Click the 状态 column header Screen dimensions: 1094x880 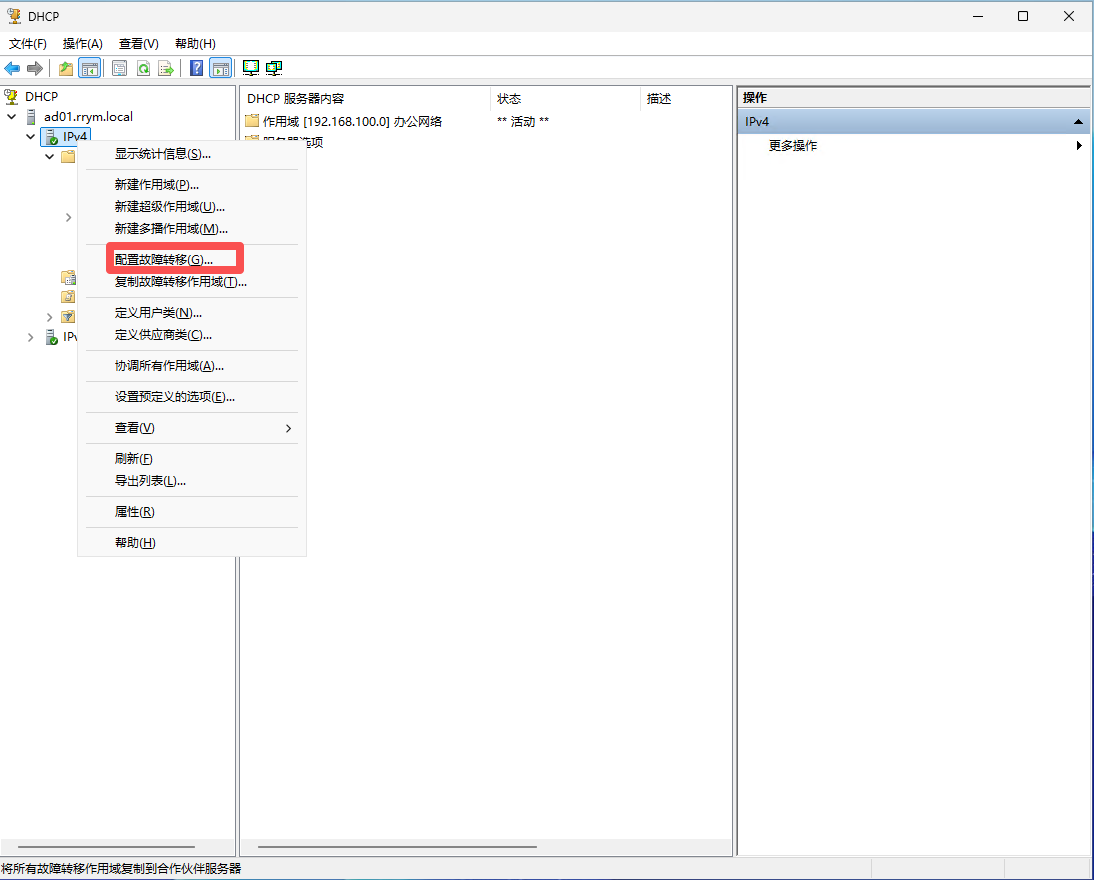510,99
